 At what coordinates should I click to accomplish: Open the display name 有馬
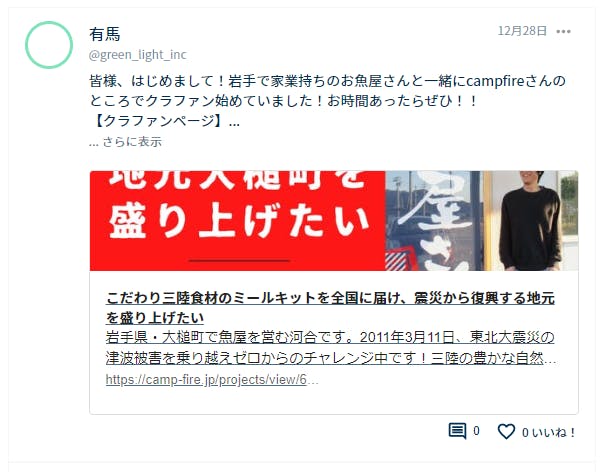point(105,34)
